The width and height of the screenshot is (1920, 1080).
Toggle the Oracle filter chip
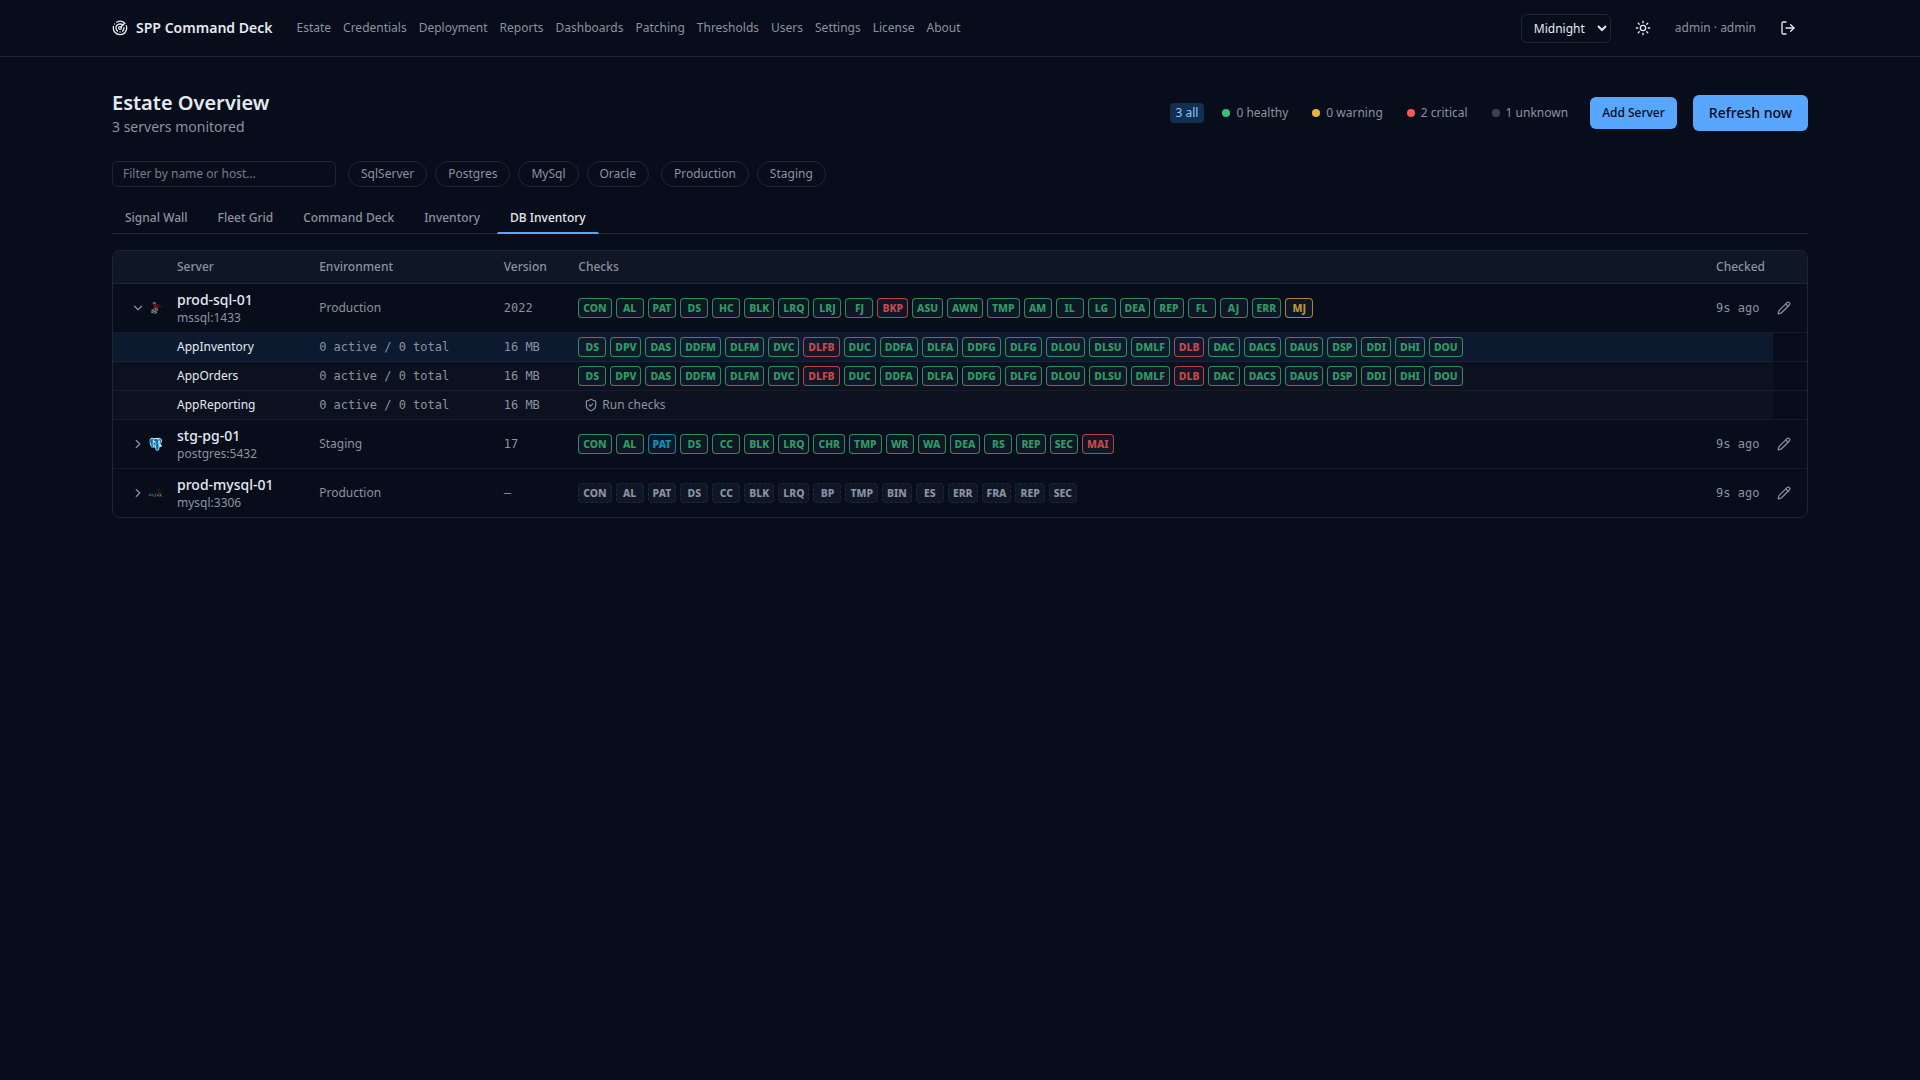click(618, 174)
